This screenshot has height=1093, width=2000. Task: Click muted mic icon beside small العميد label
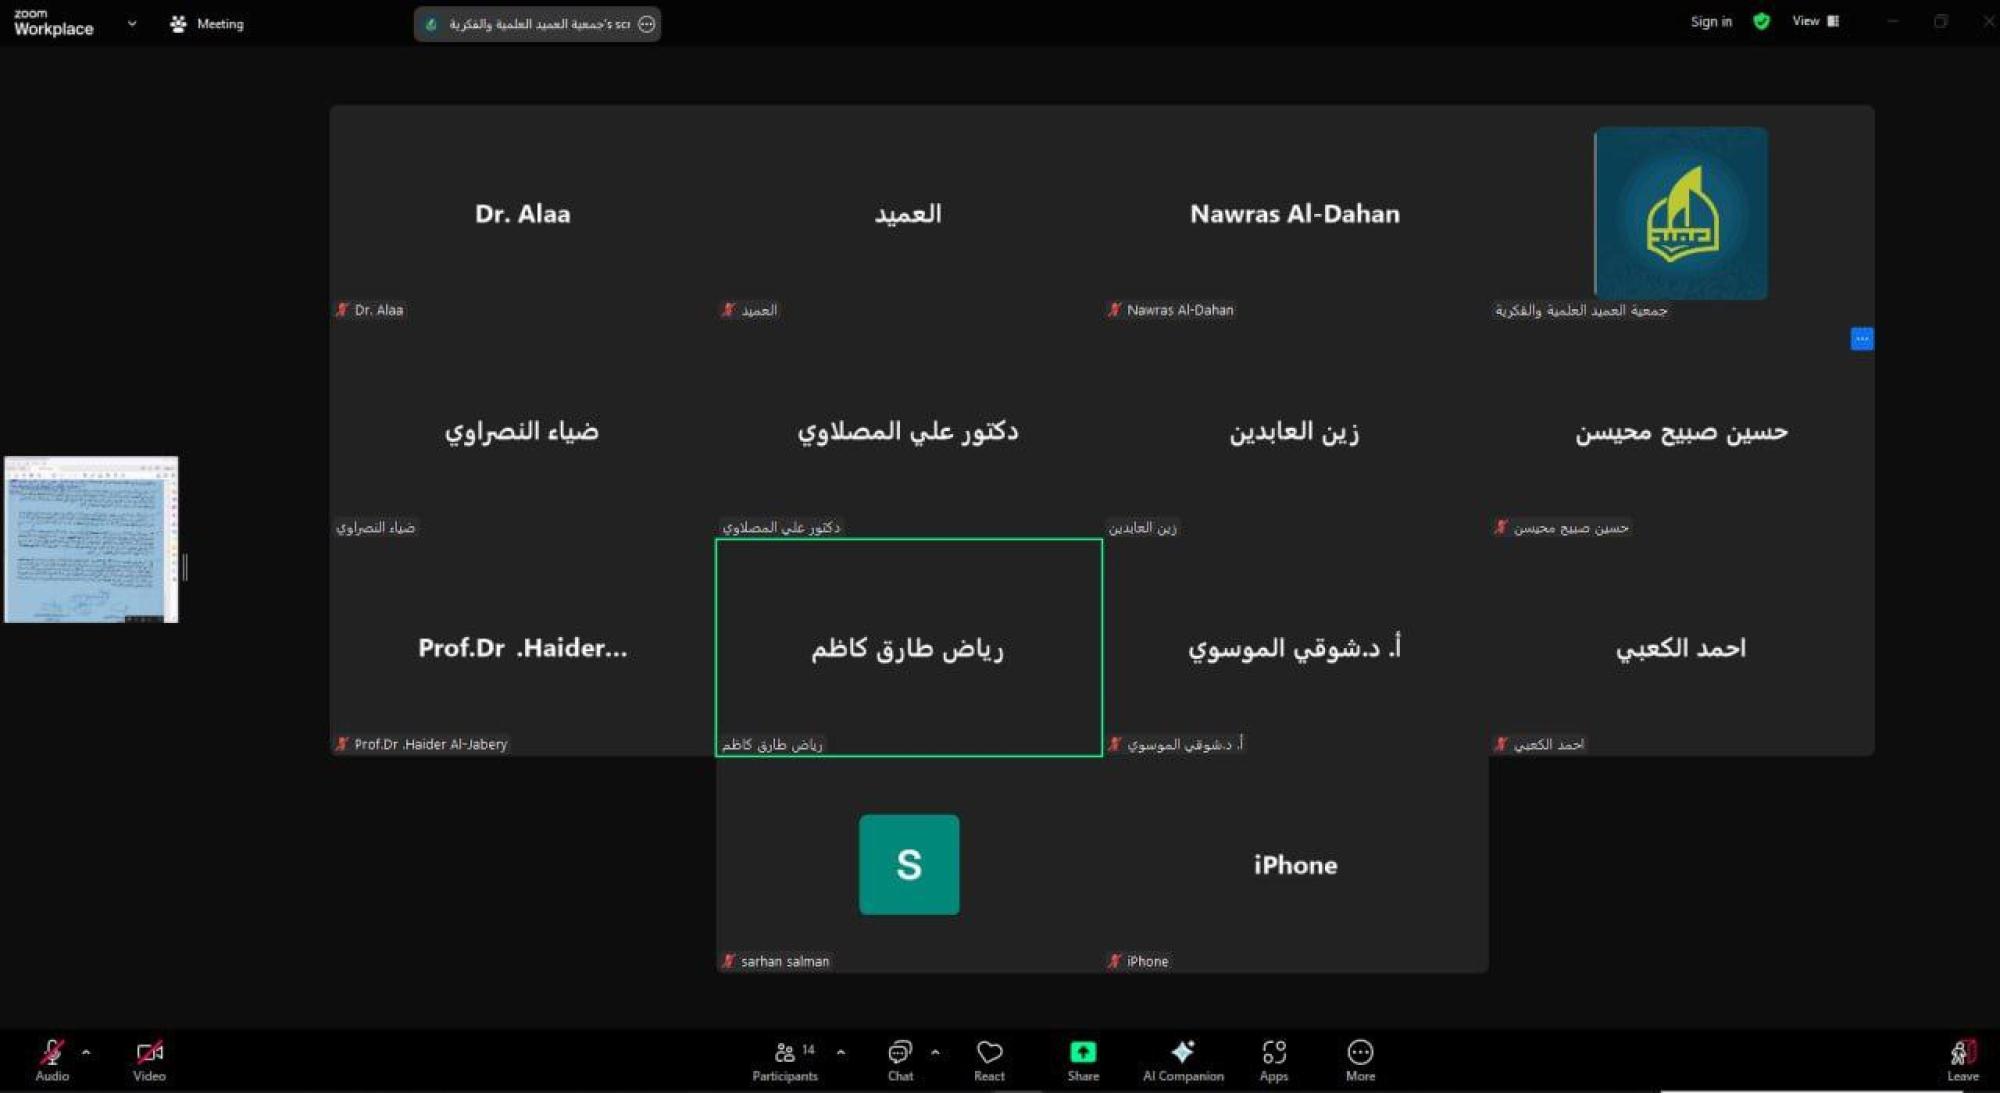pos(729,310)
